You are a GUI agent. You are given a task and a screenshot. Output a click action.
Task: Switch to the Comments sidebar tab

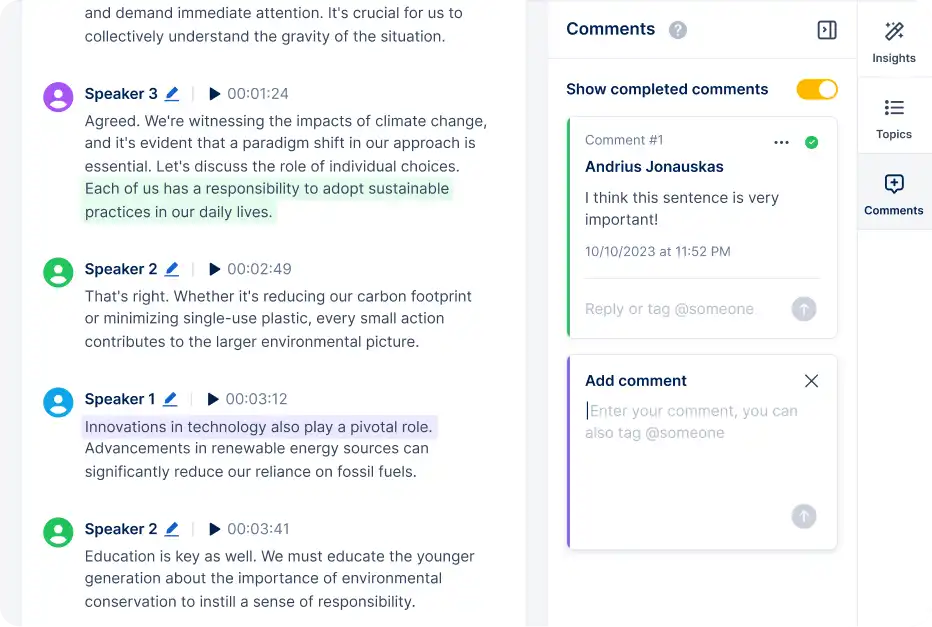[893, 192]
